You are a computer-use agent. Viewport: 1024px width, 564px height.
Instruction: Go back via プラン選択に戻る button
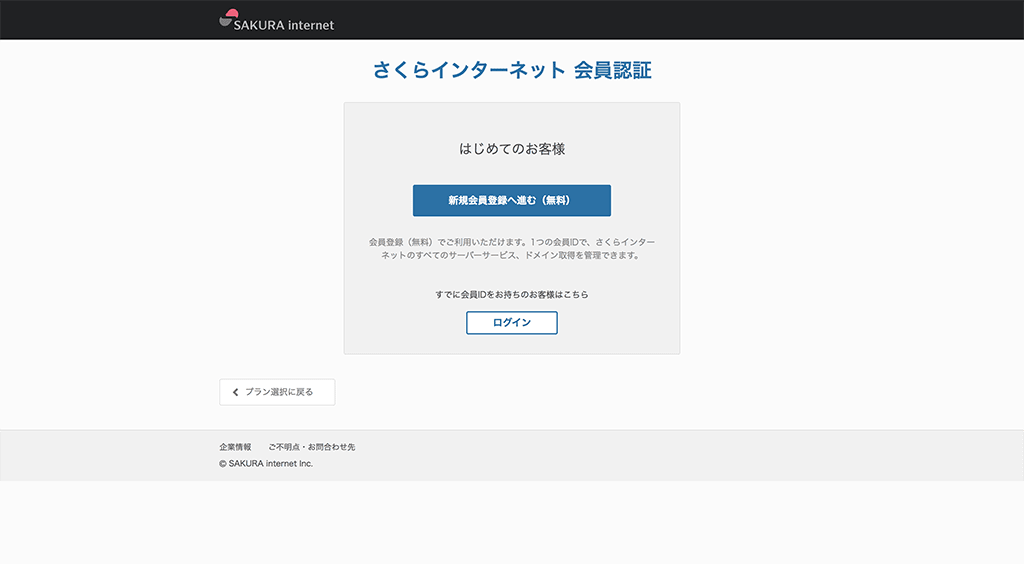pos(277,392)
